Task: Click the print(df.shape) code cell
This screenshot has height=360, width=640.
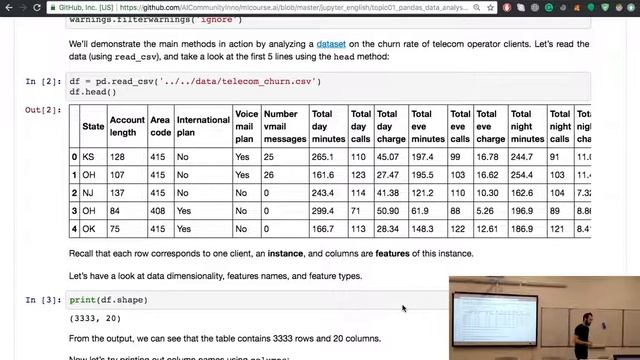Action: click(x=257, y=300)
